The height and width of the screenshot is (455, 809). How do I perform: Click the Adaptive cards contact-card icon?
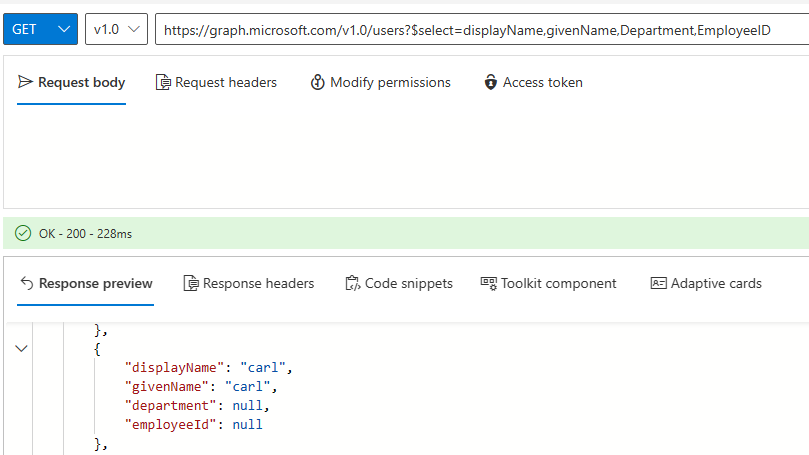(x=658, y=283)
